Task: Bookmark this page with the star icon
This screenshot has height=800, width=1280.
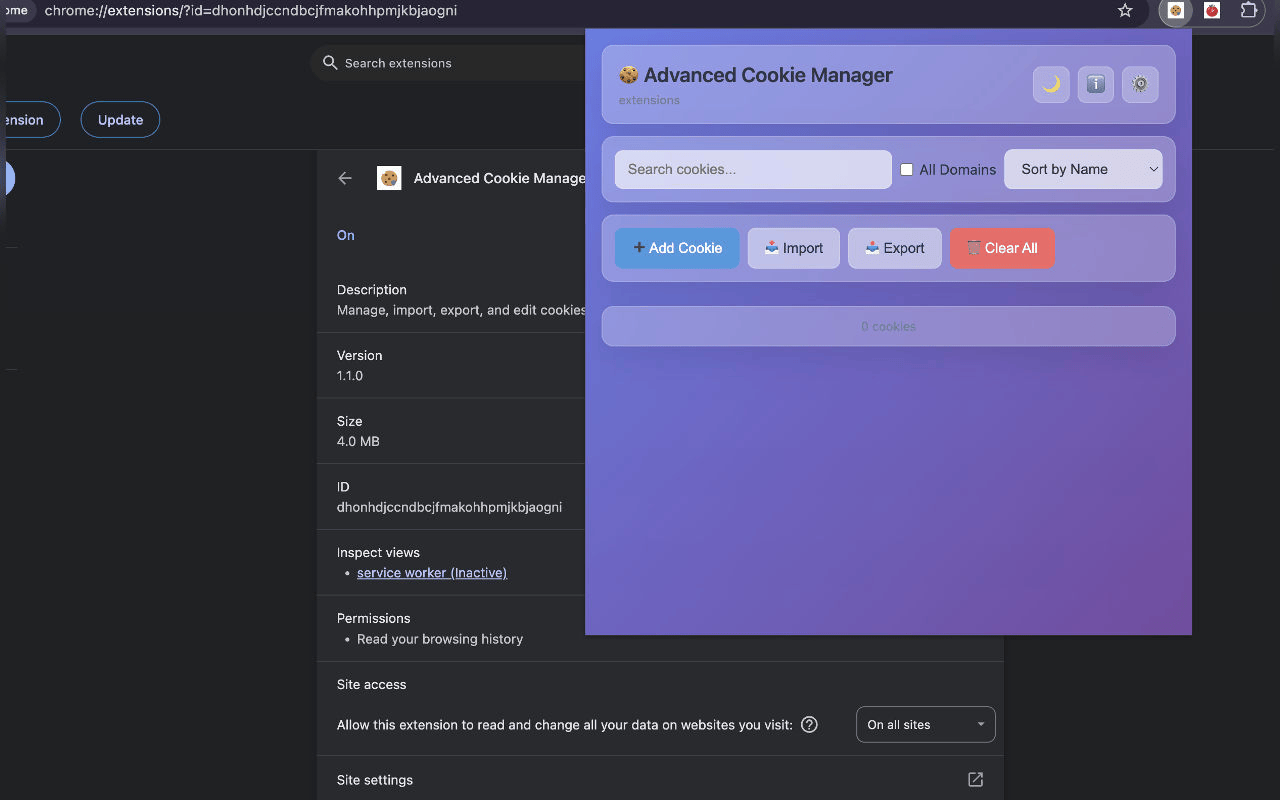Action: 1125,11
